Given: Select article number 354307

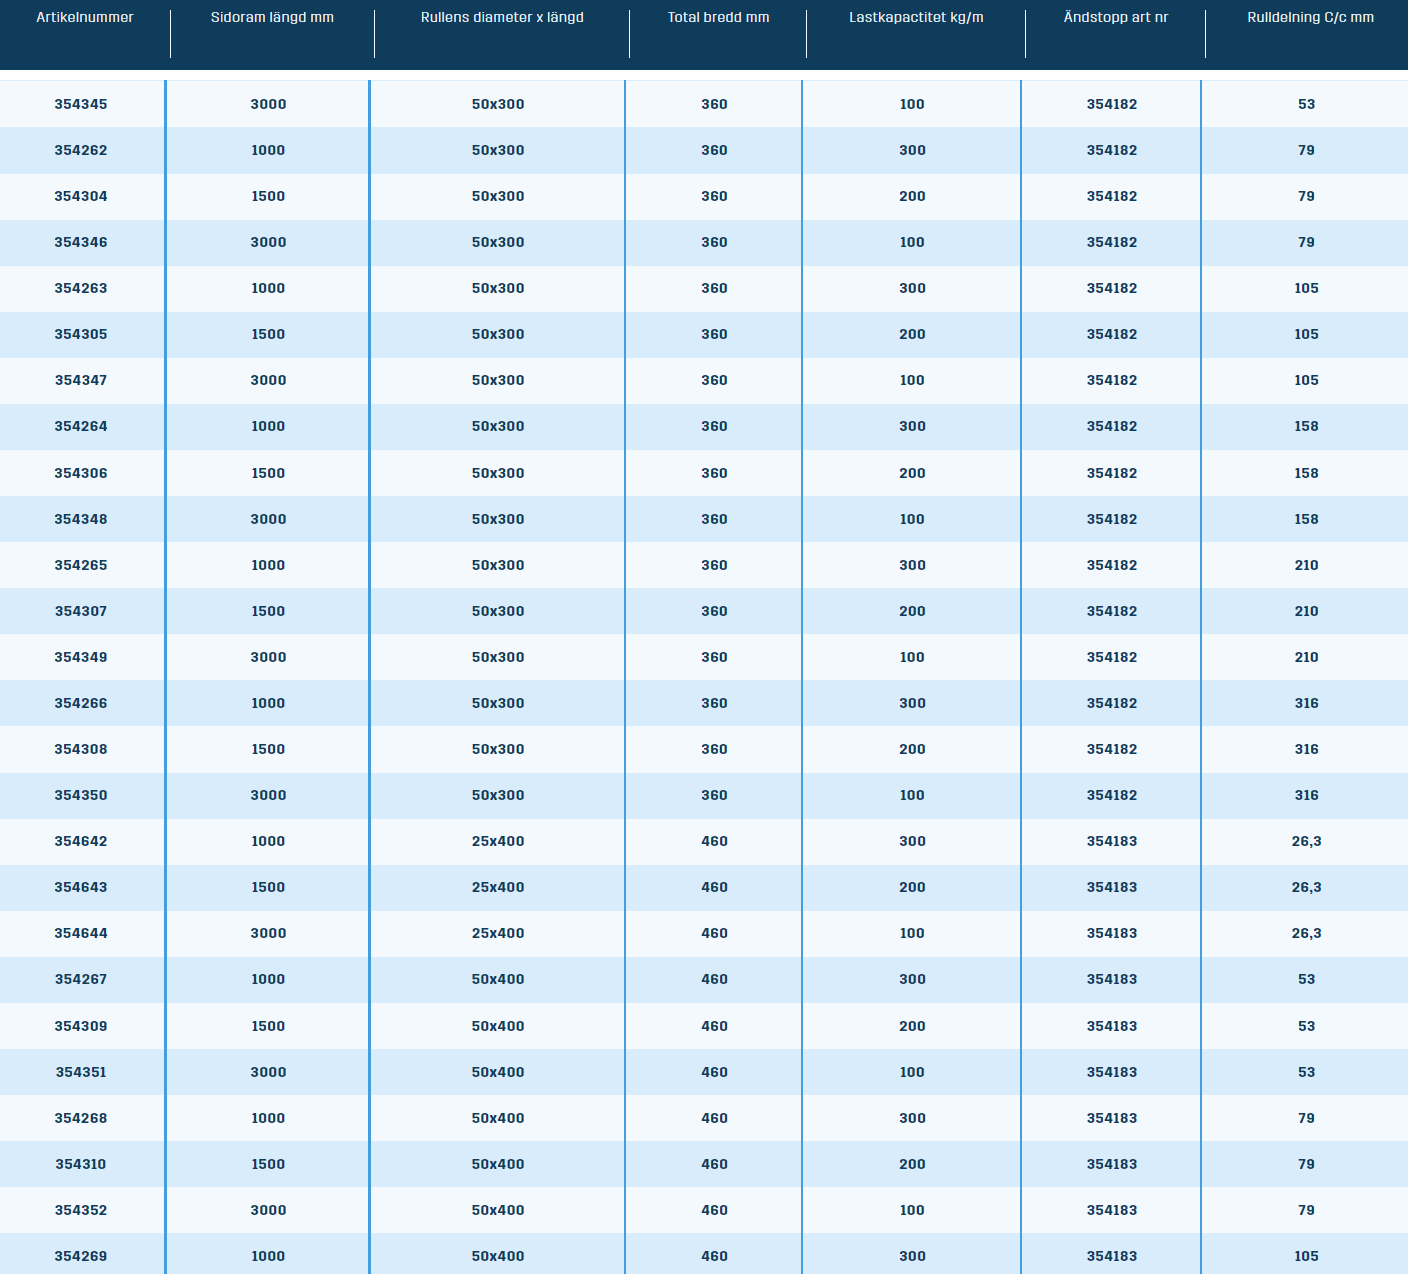Looking at the screenshot, I should pyautogui.click(x=81, y=611).
